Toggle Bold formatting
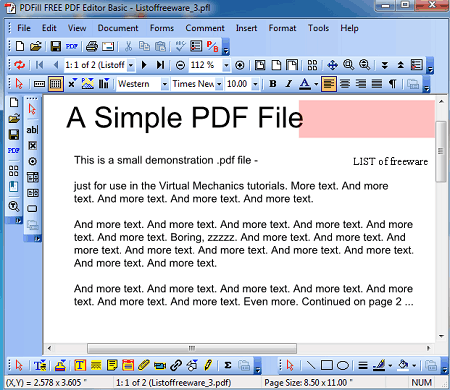This screenshot has height=390, width=450. (273, 84)
